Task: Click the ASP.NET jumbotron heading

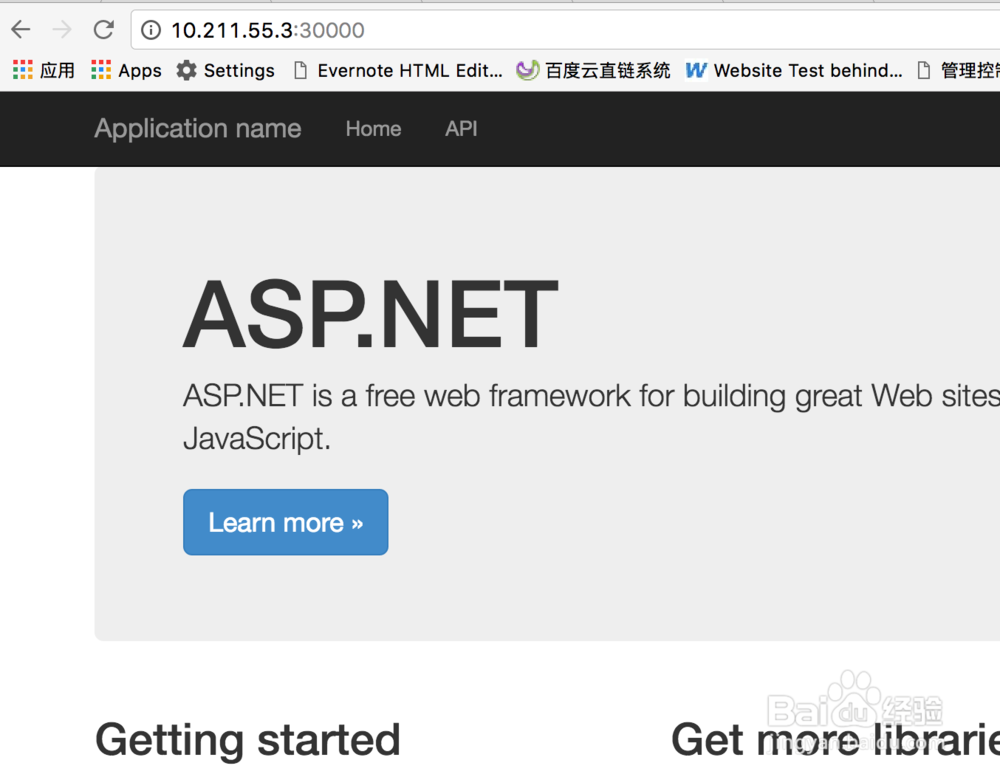Action: 371,314
